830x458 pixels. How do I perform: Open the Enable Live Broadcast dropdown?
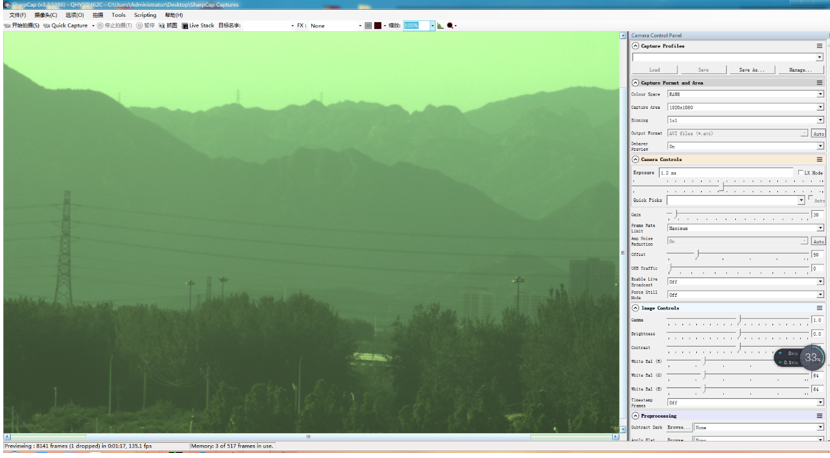(x=745, y=282)
